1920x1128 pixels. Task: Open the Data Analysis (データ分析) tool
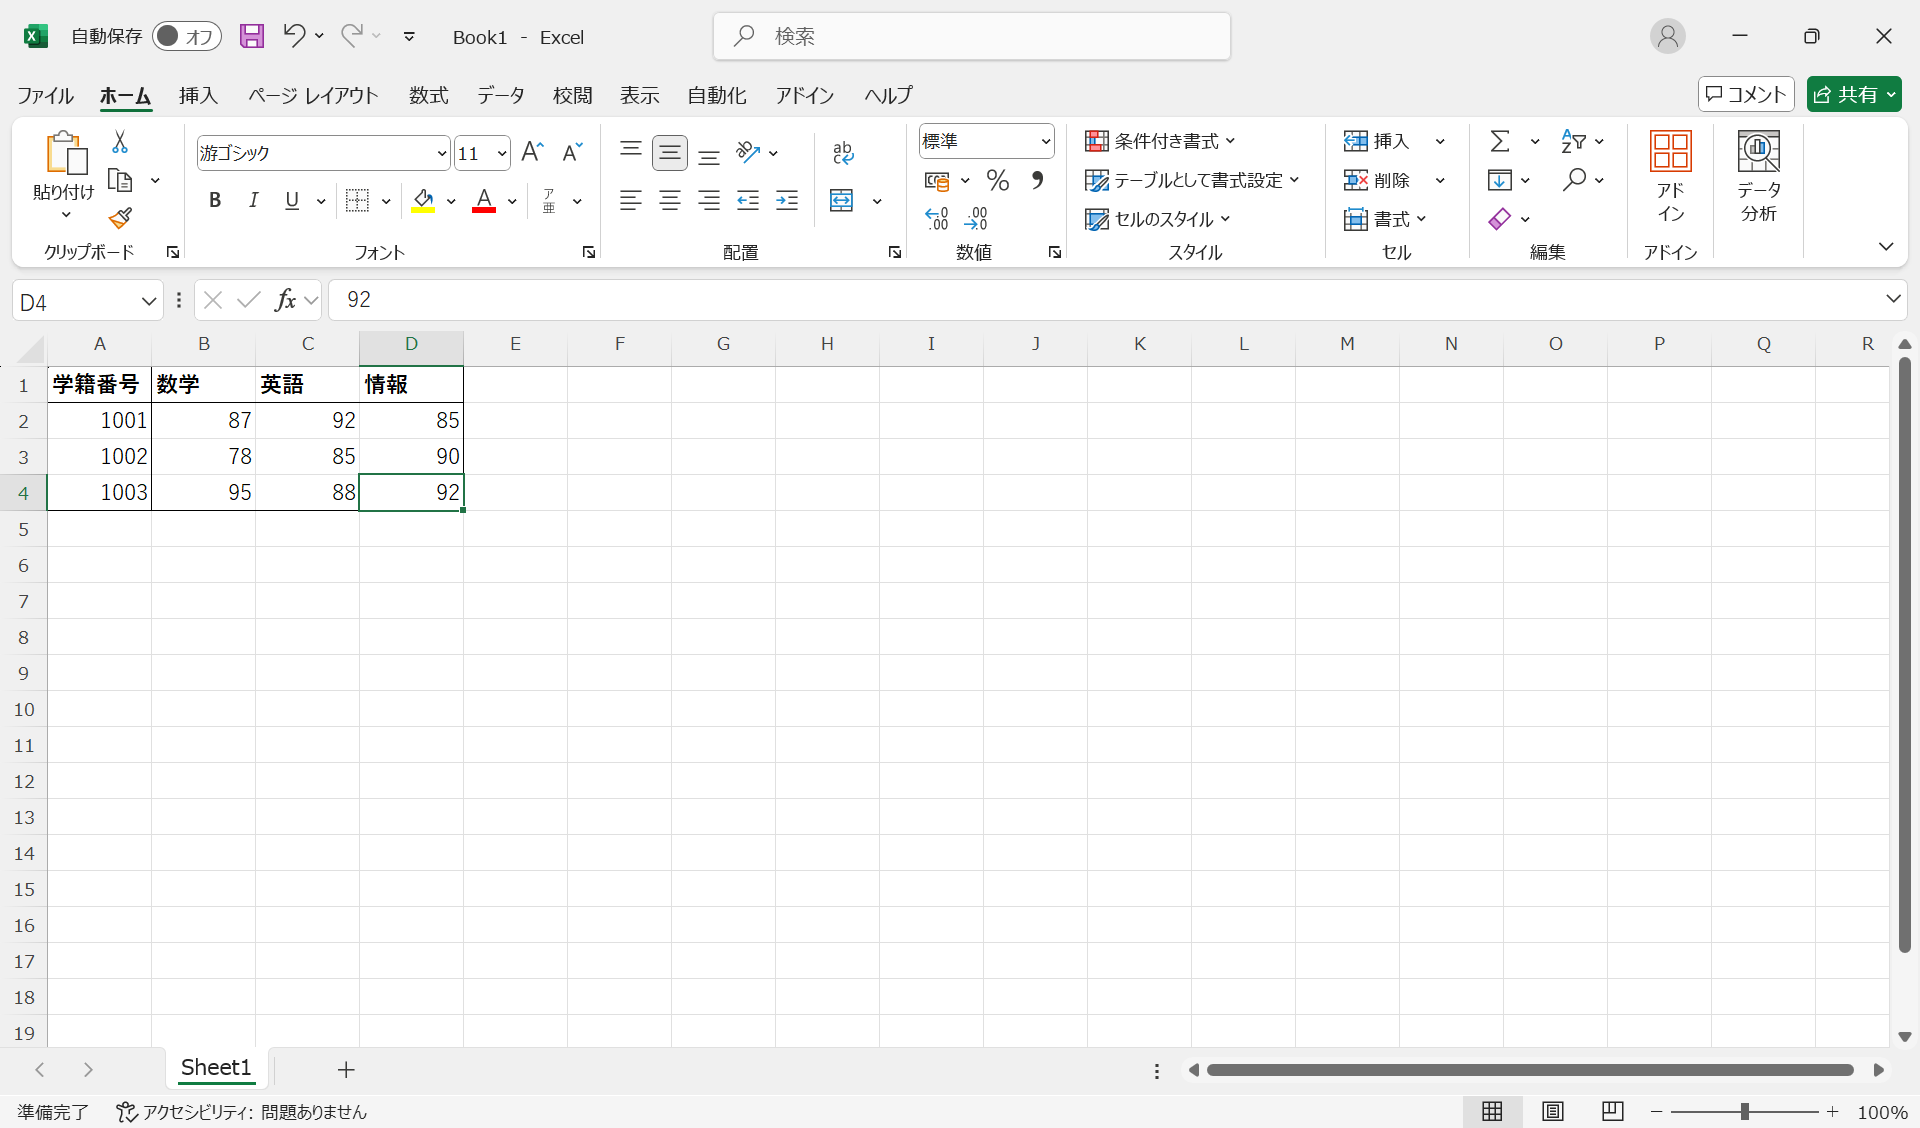pyautogui.click(x=1758, y=177)
